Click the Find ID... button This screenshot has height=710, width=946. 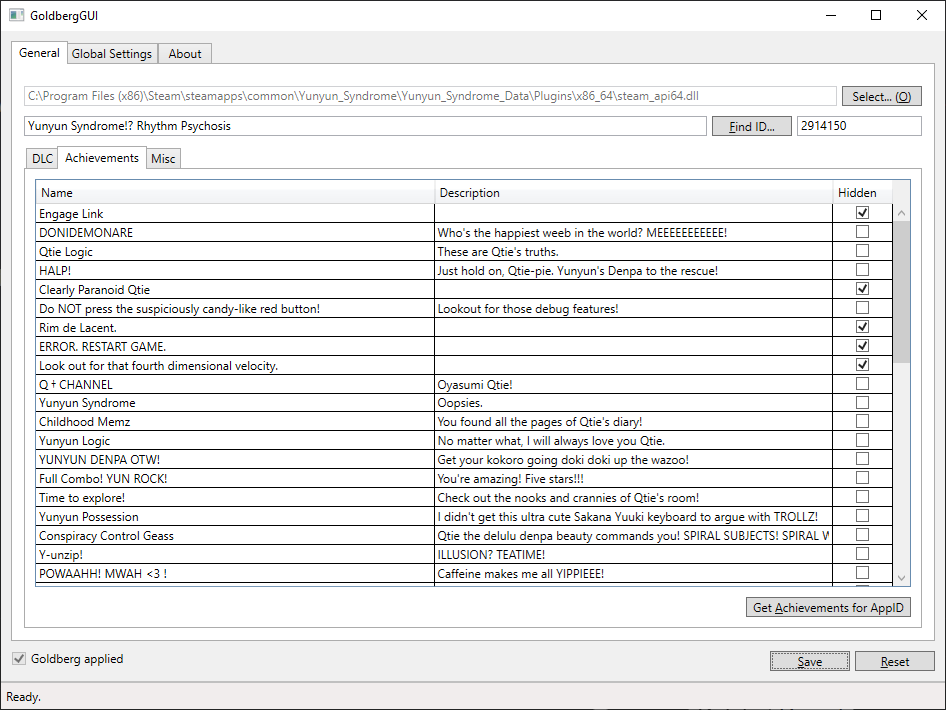click(752, 126)
